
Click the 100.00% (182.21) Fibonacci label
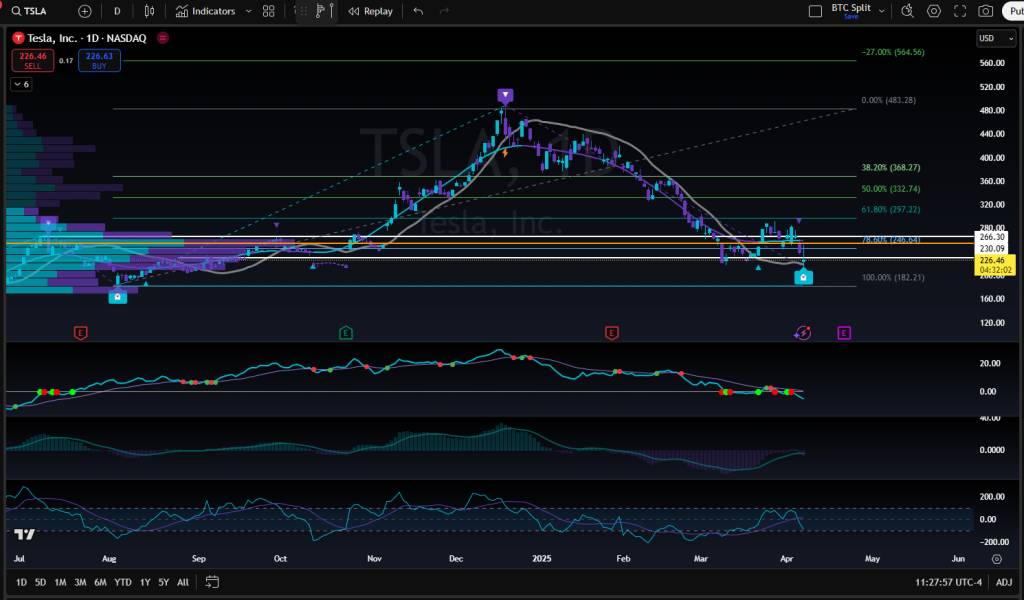click(x=893, y=277)
